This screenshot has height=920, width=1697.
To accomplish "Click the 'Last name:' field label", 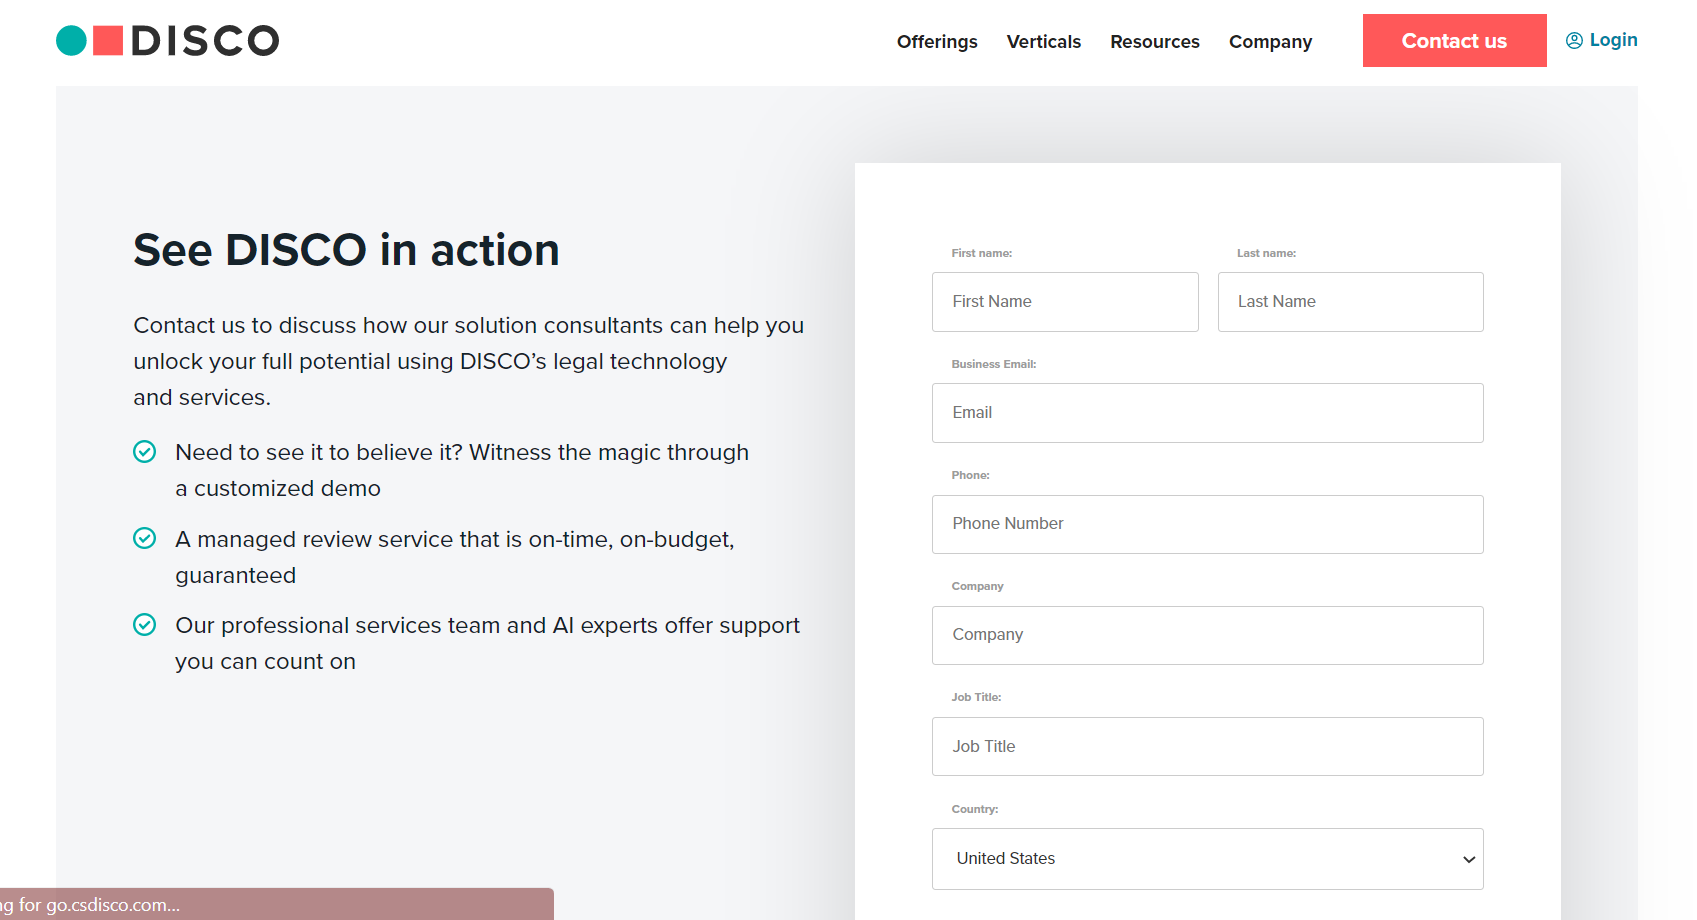I will tap(1266, 253).
